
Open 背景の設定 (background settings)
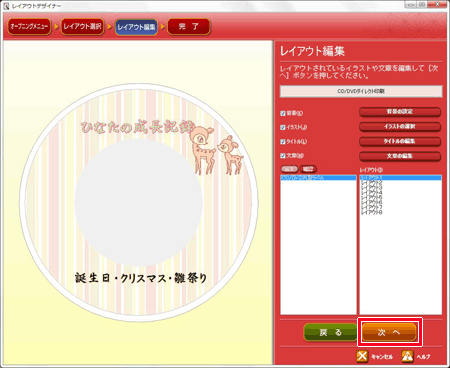(x=400, y=112)
